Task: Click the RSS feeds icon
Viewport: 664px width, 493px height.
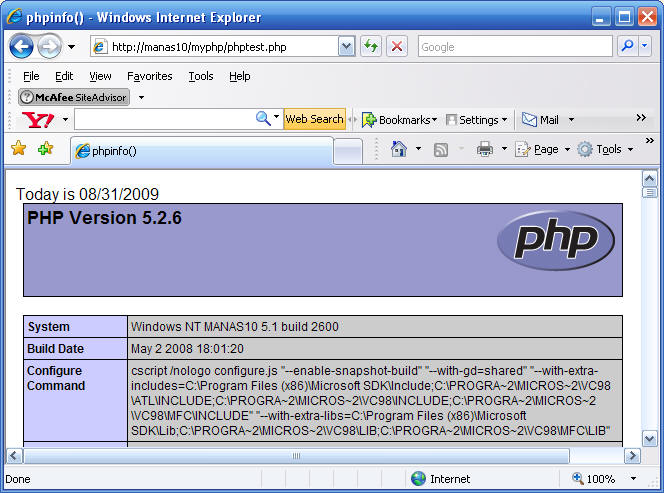Action: coord(441,150)
